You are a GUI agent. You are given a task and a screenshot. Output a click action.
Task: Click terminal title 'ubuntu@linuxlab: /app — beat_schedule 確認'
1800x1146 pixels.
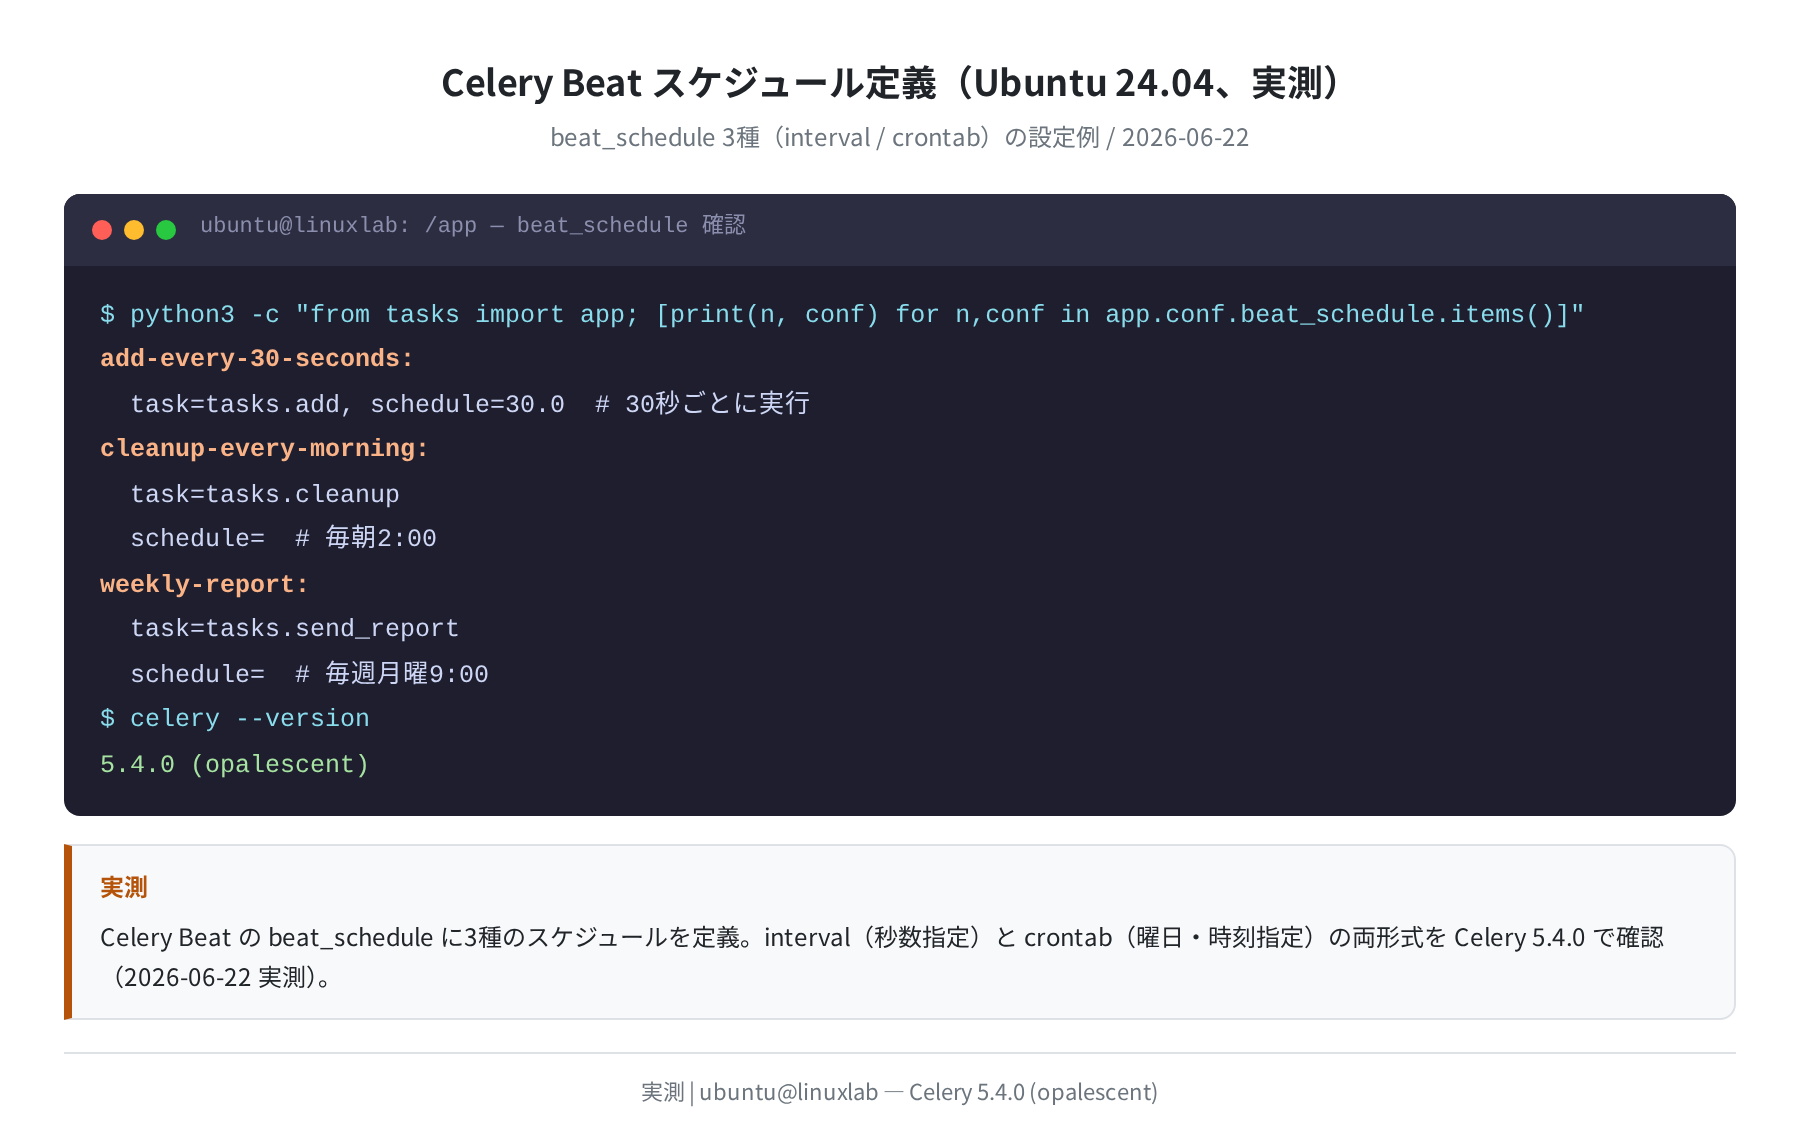click(x=473, y=225)
